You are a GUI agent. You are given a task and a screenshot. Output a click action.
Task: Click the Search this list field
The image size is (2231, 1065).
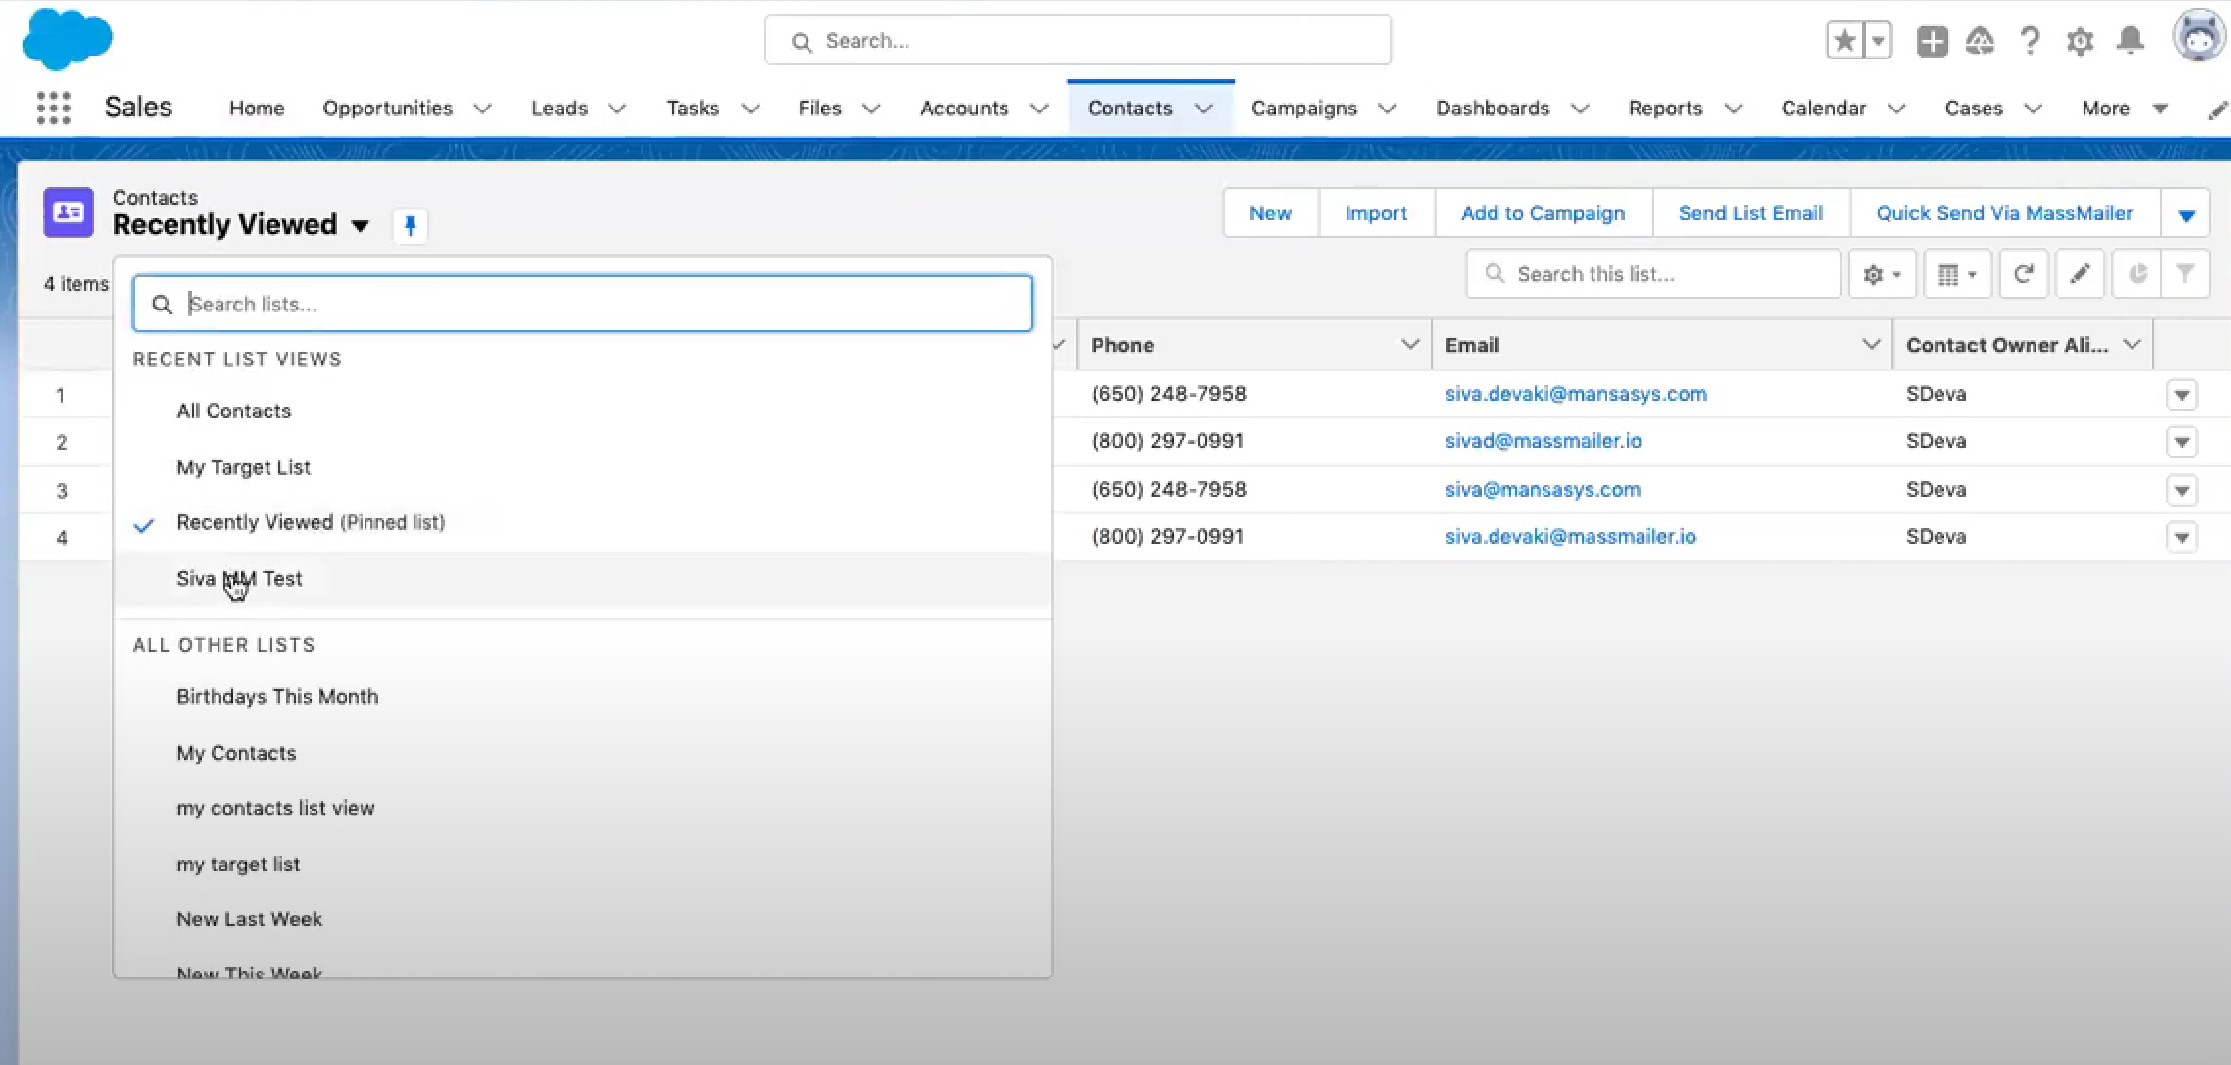pos(1653,274)
